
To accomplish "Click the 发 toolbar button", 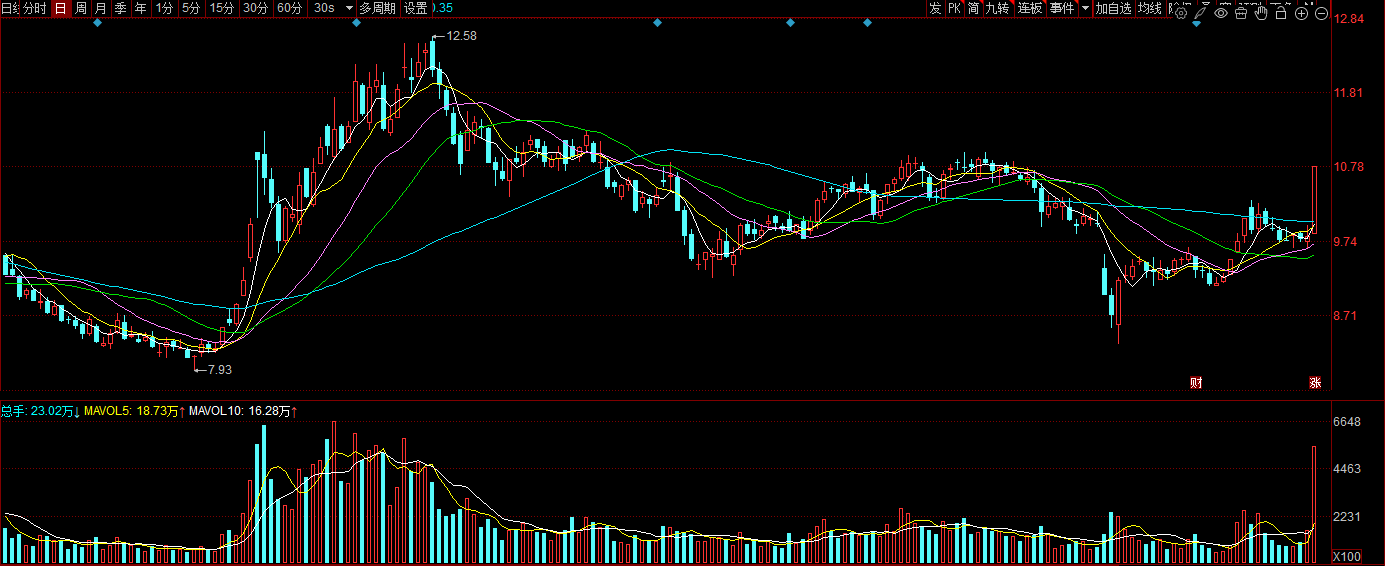I will click(935, 8).
